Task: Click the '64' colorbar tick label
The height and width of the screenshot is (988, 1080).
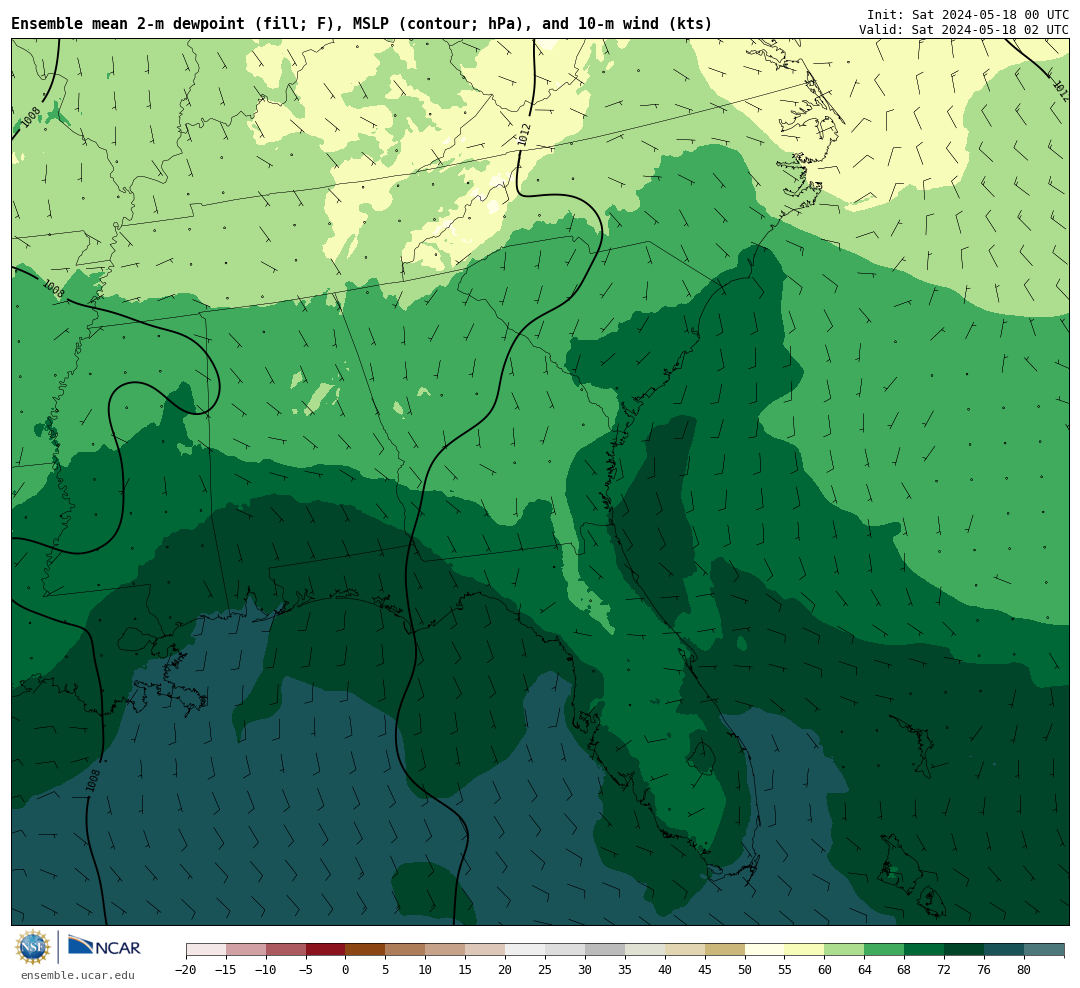Action: [x=864, y=970]
